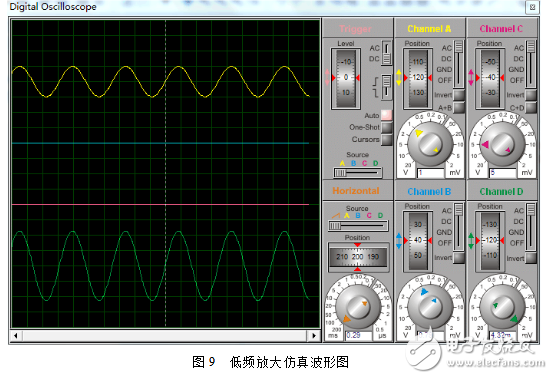
Task: Select source A under Trigger Source
Action: (x=342, y=163)
